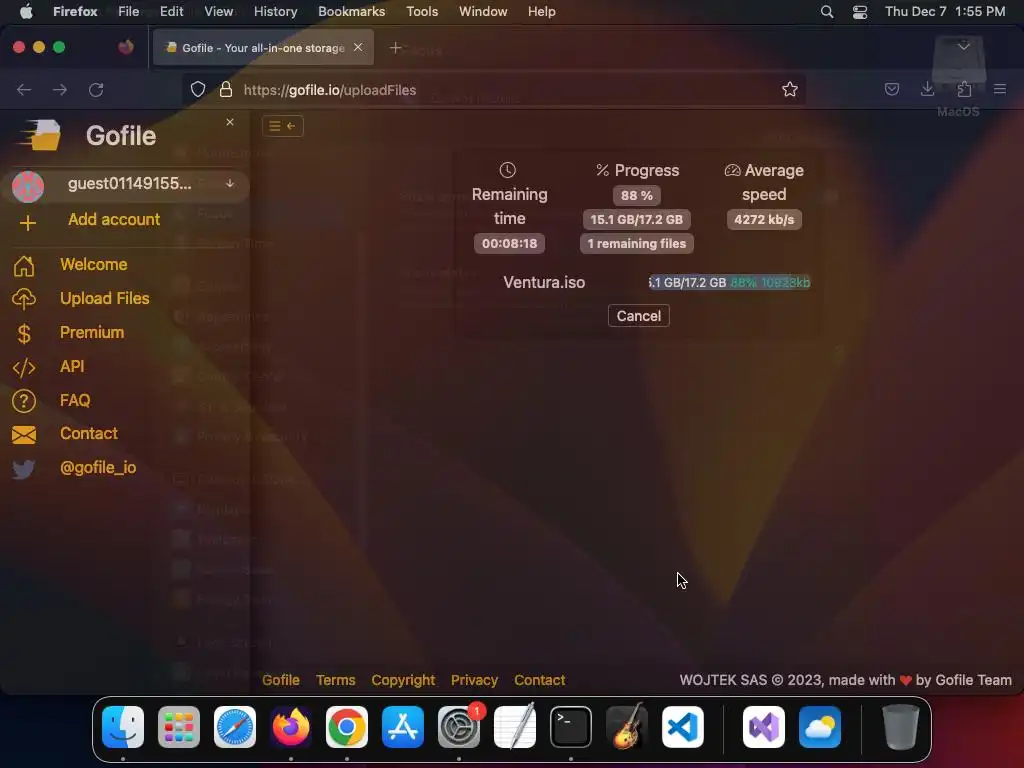List all tabs dropdown chevron
Image resolution: width=1024 pixels, height=768 pixels.
[x=964, y=46]
